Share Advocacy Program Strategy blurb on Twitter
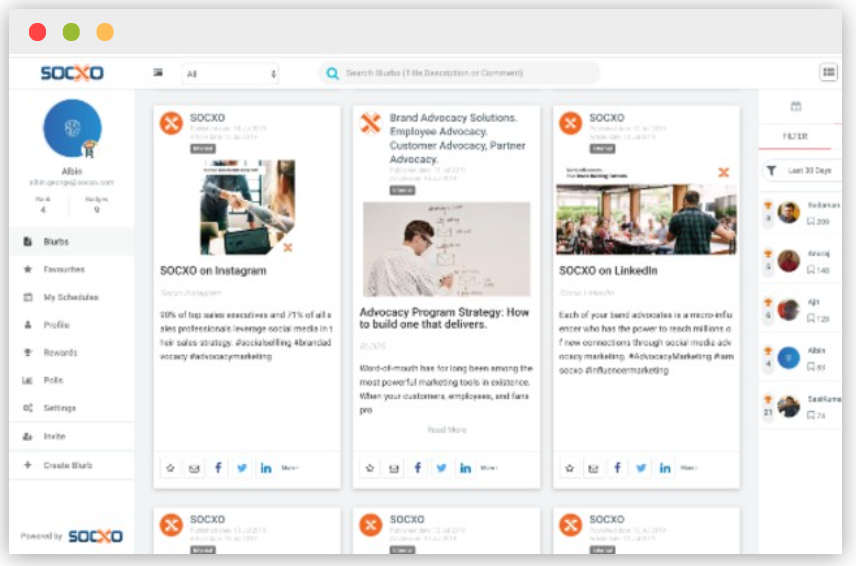Image resolution: width=856 pixels, height=566 pixels. pyautogui.click(x=442, y=468)
